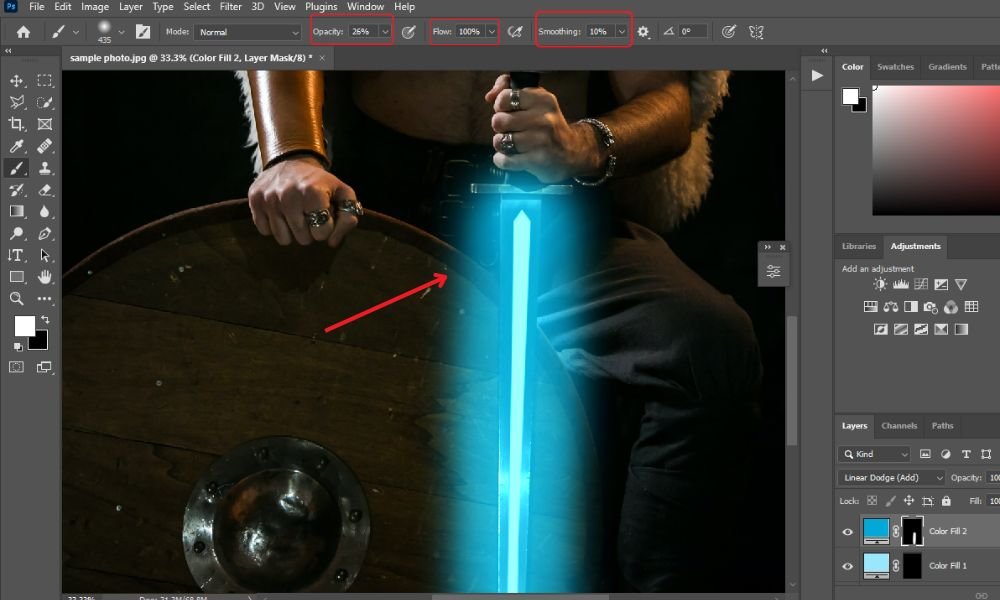Go to Photoshop Home screen
The image size is (1000, 600).
click(x=24, y=32)
